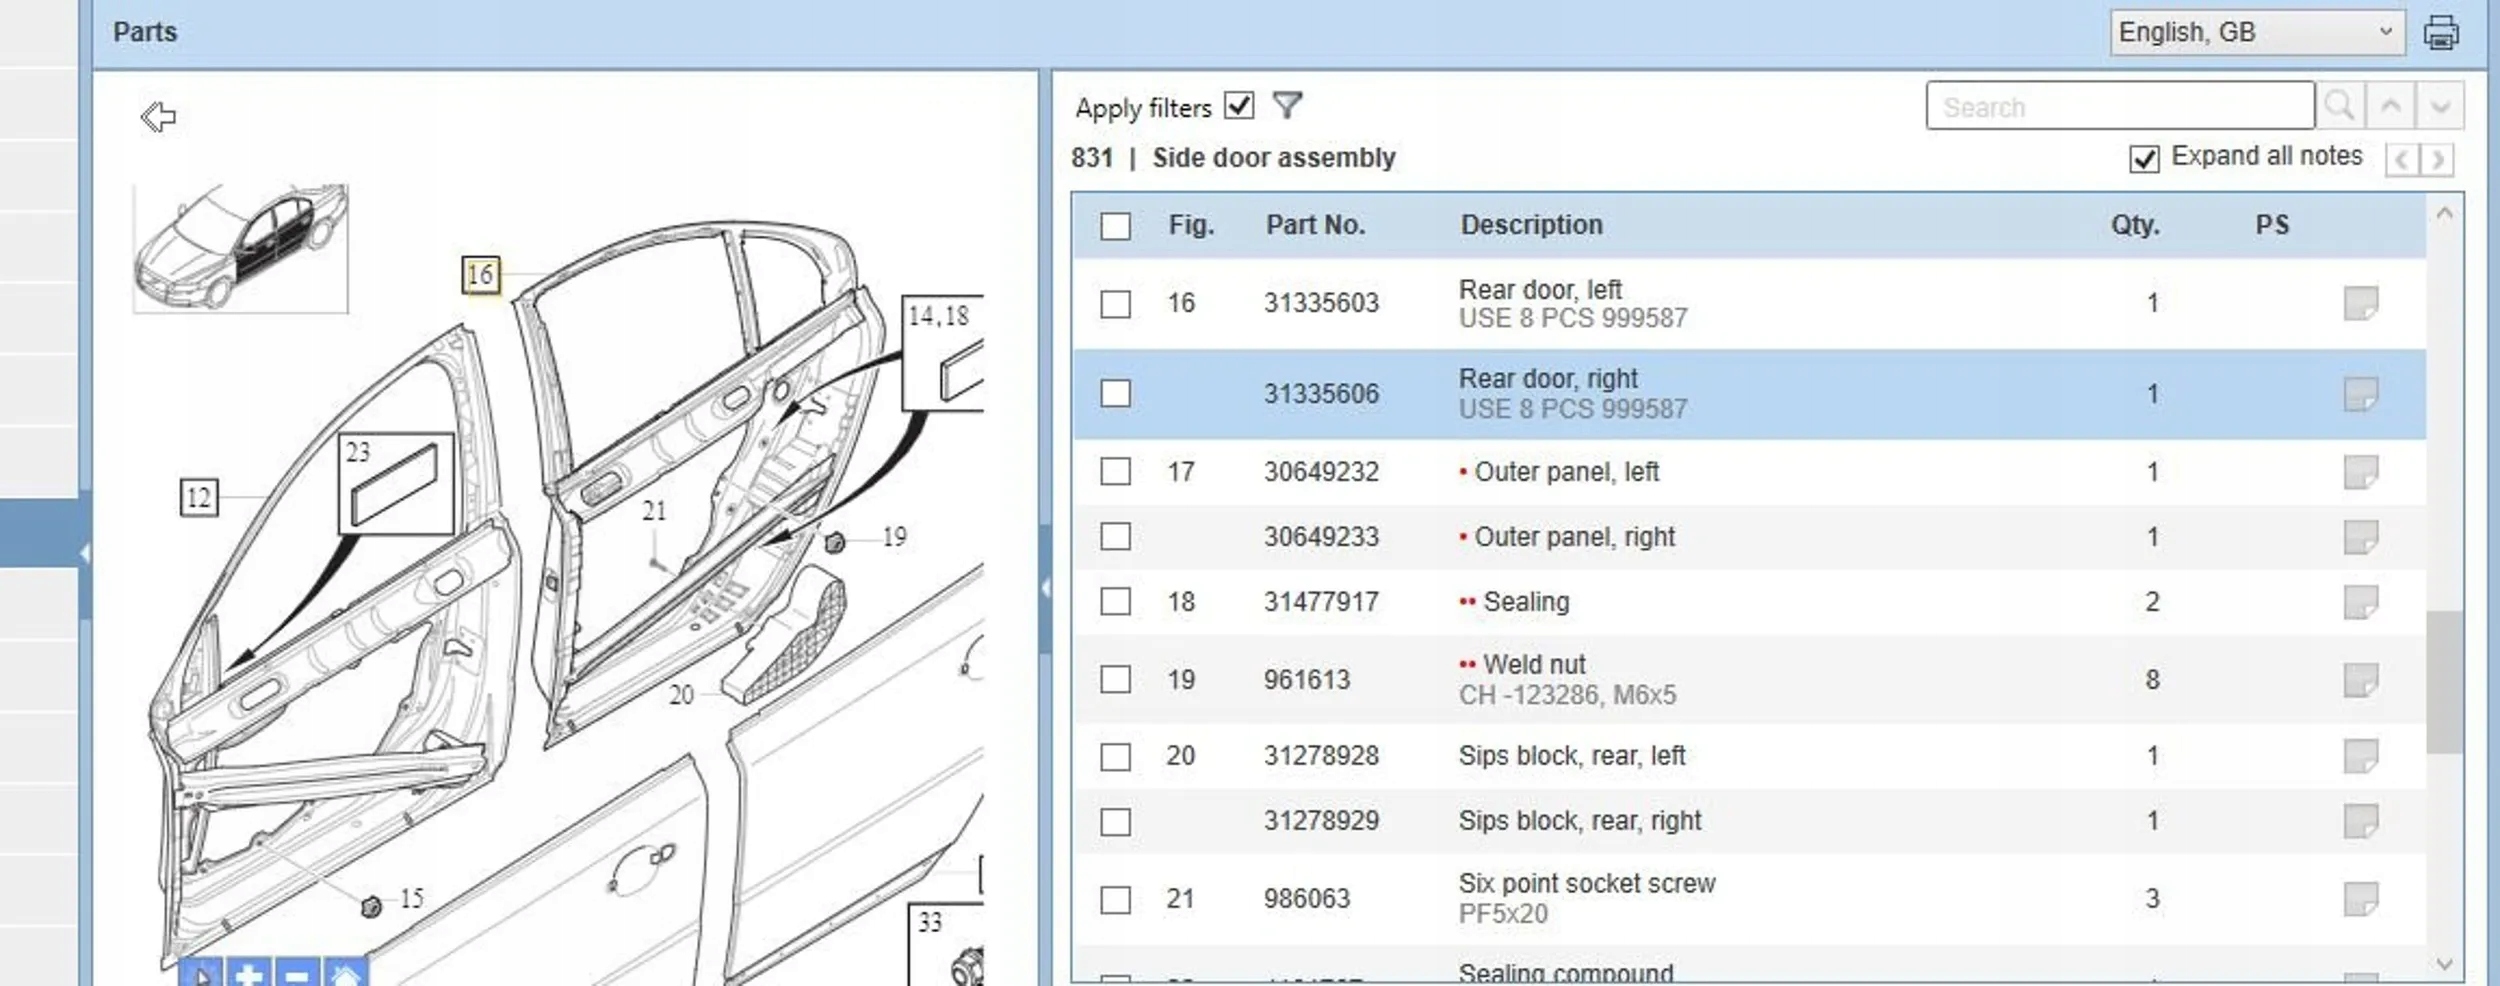Viewport: 2500px width, 986px height.
Task: Click the scrollbar down arrow
Action: 2444,964
